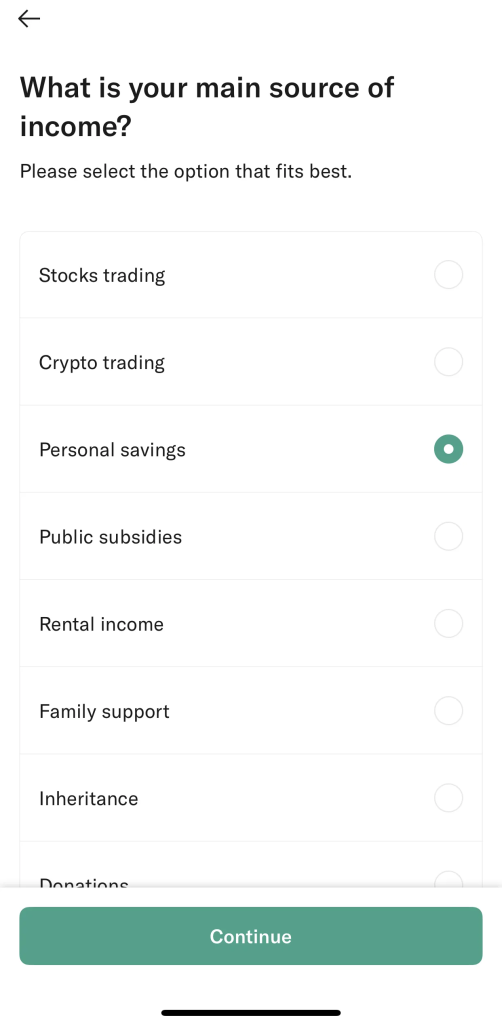Tap the Family support label text

[x=104, y=711]
